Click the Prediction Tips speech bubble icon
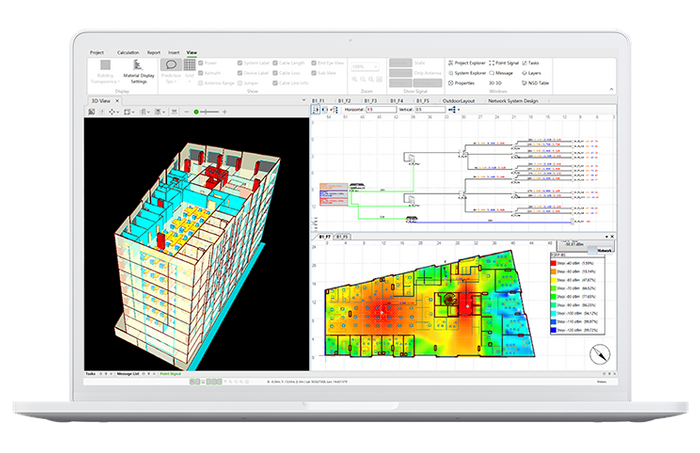Viewport: 700px width, 453px height. point(171,64)
